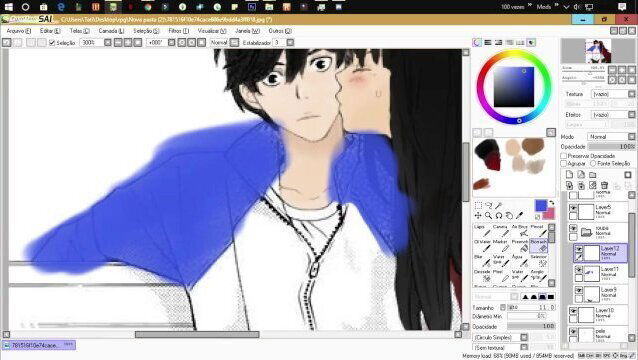Select the lasso selection tool

click(x=488, y=205)
